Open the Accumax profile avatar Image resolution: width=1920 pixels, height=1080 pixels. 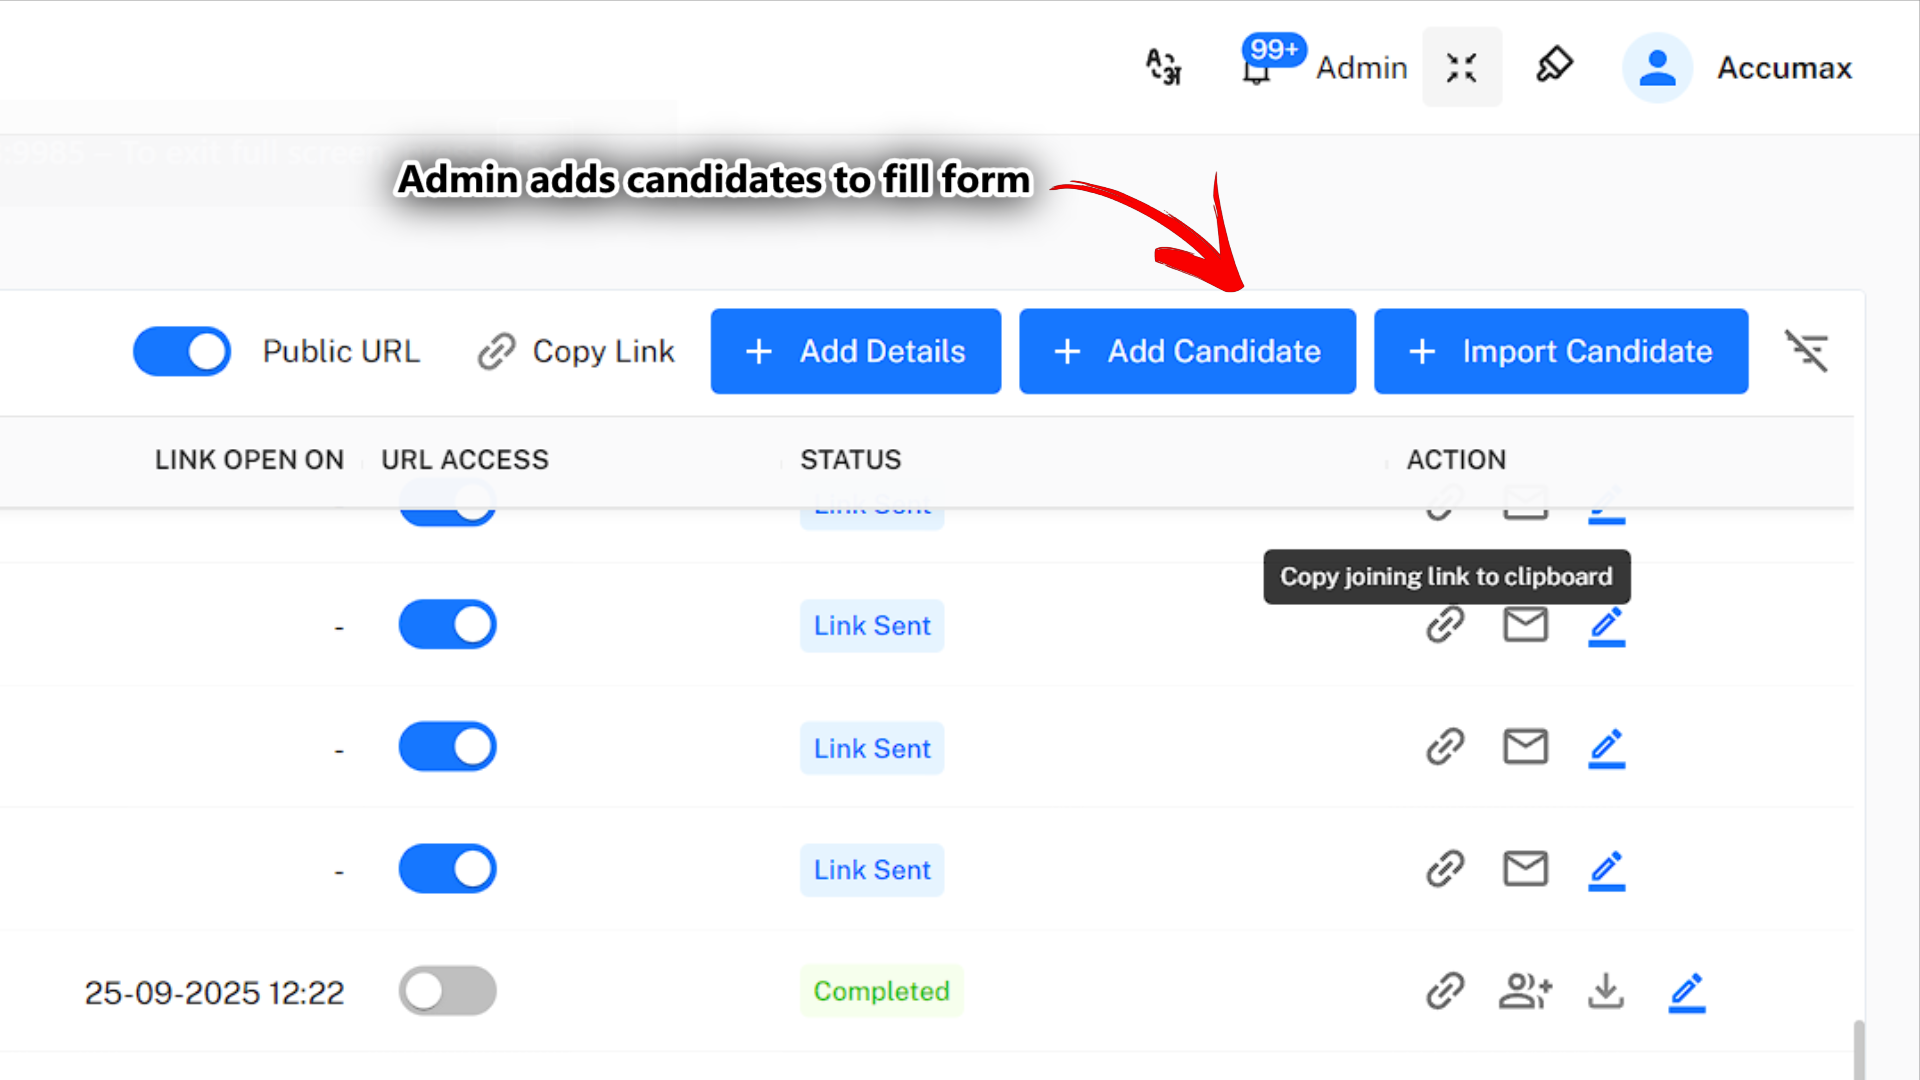pos(1657,67)
